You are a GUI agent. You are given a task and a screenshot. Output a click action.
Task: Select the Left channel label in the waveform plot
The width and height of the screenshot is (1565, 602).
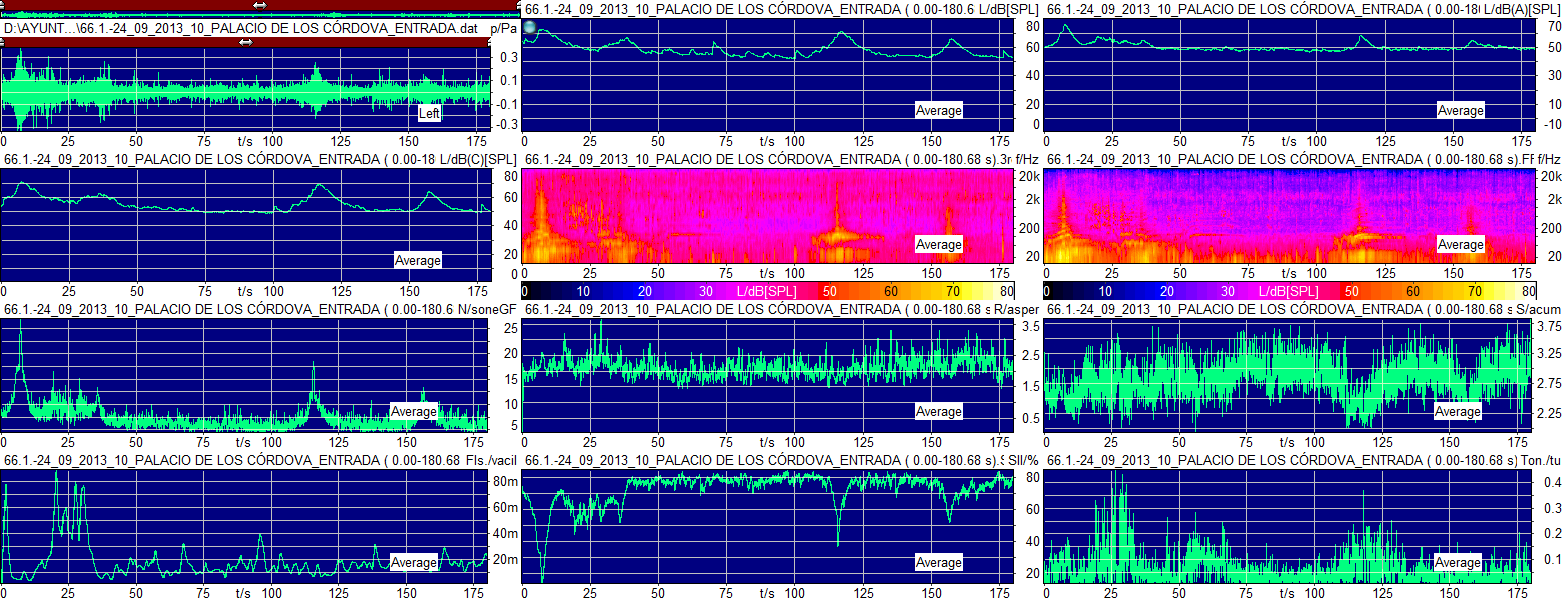[x=429, y=114]
